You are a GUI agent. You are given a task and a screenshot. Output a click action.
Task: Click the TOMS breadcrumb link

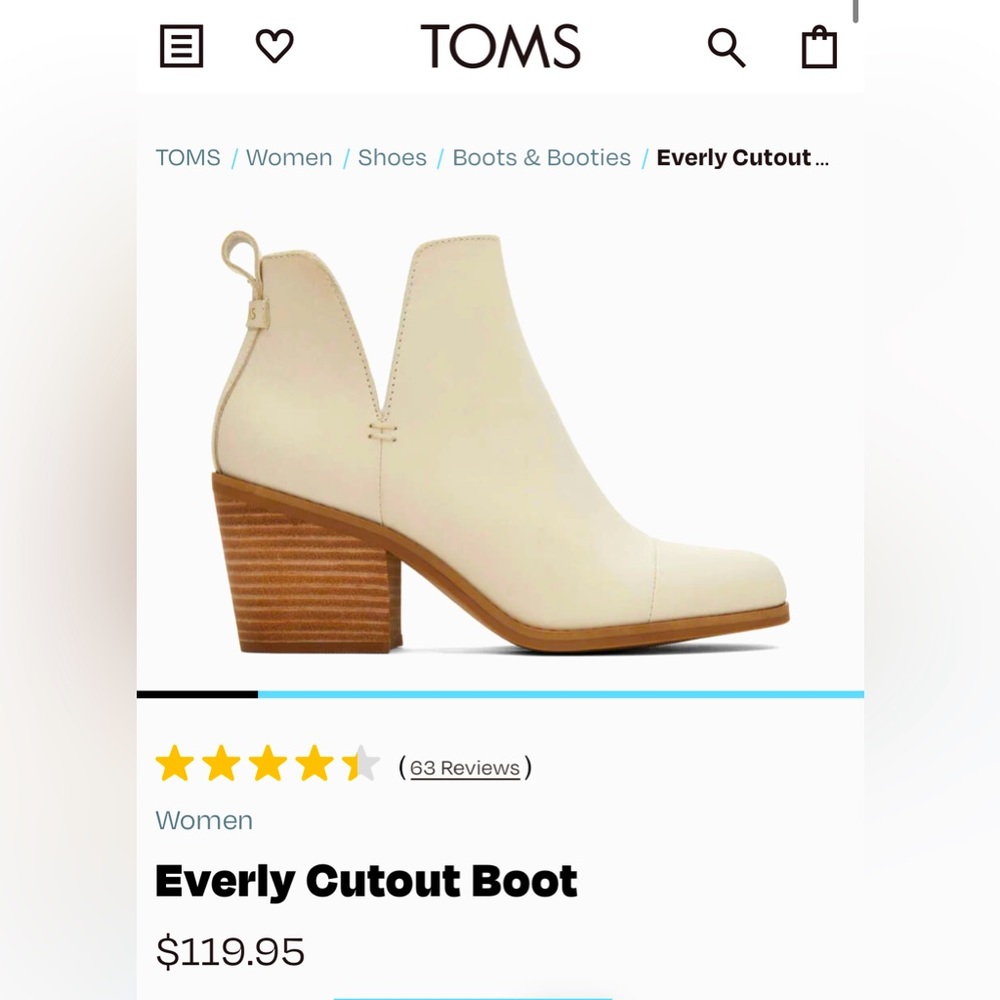pos(189,157)
